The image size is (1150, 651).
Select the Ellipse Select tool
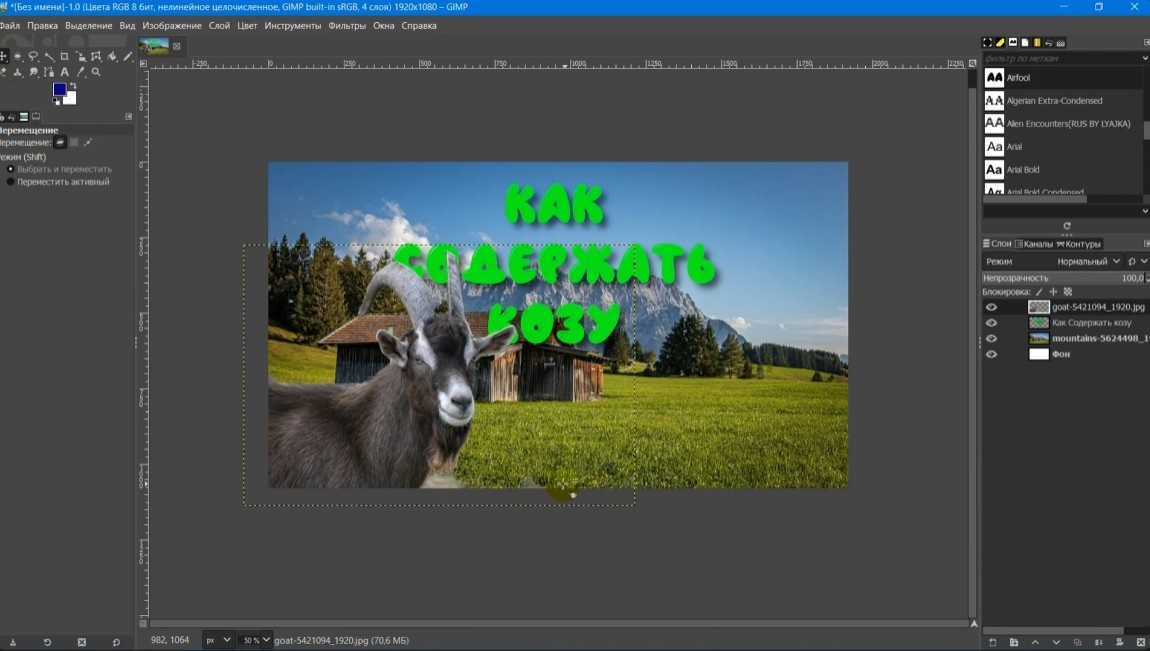point(18,56)
